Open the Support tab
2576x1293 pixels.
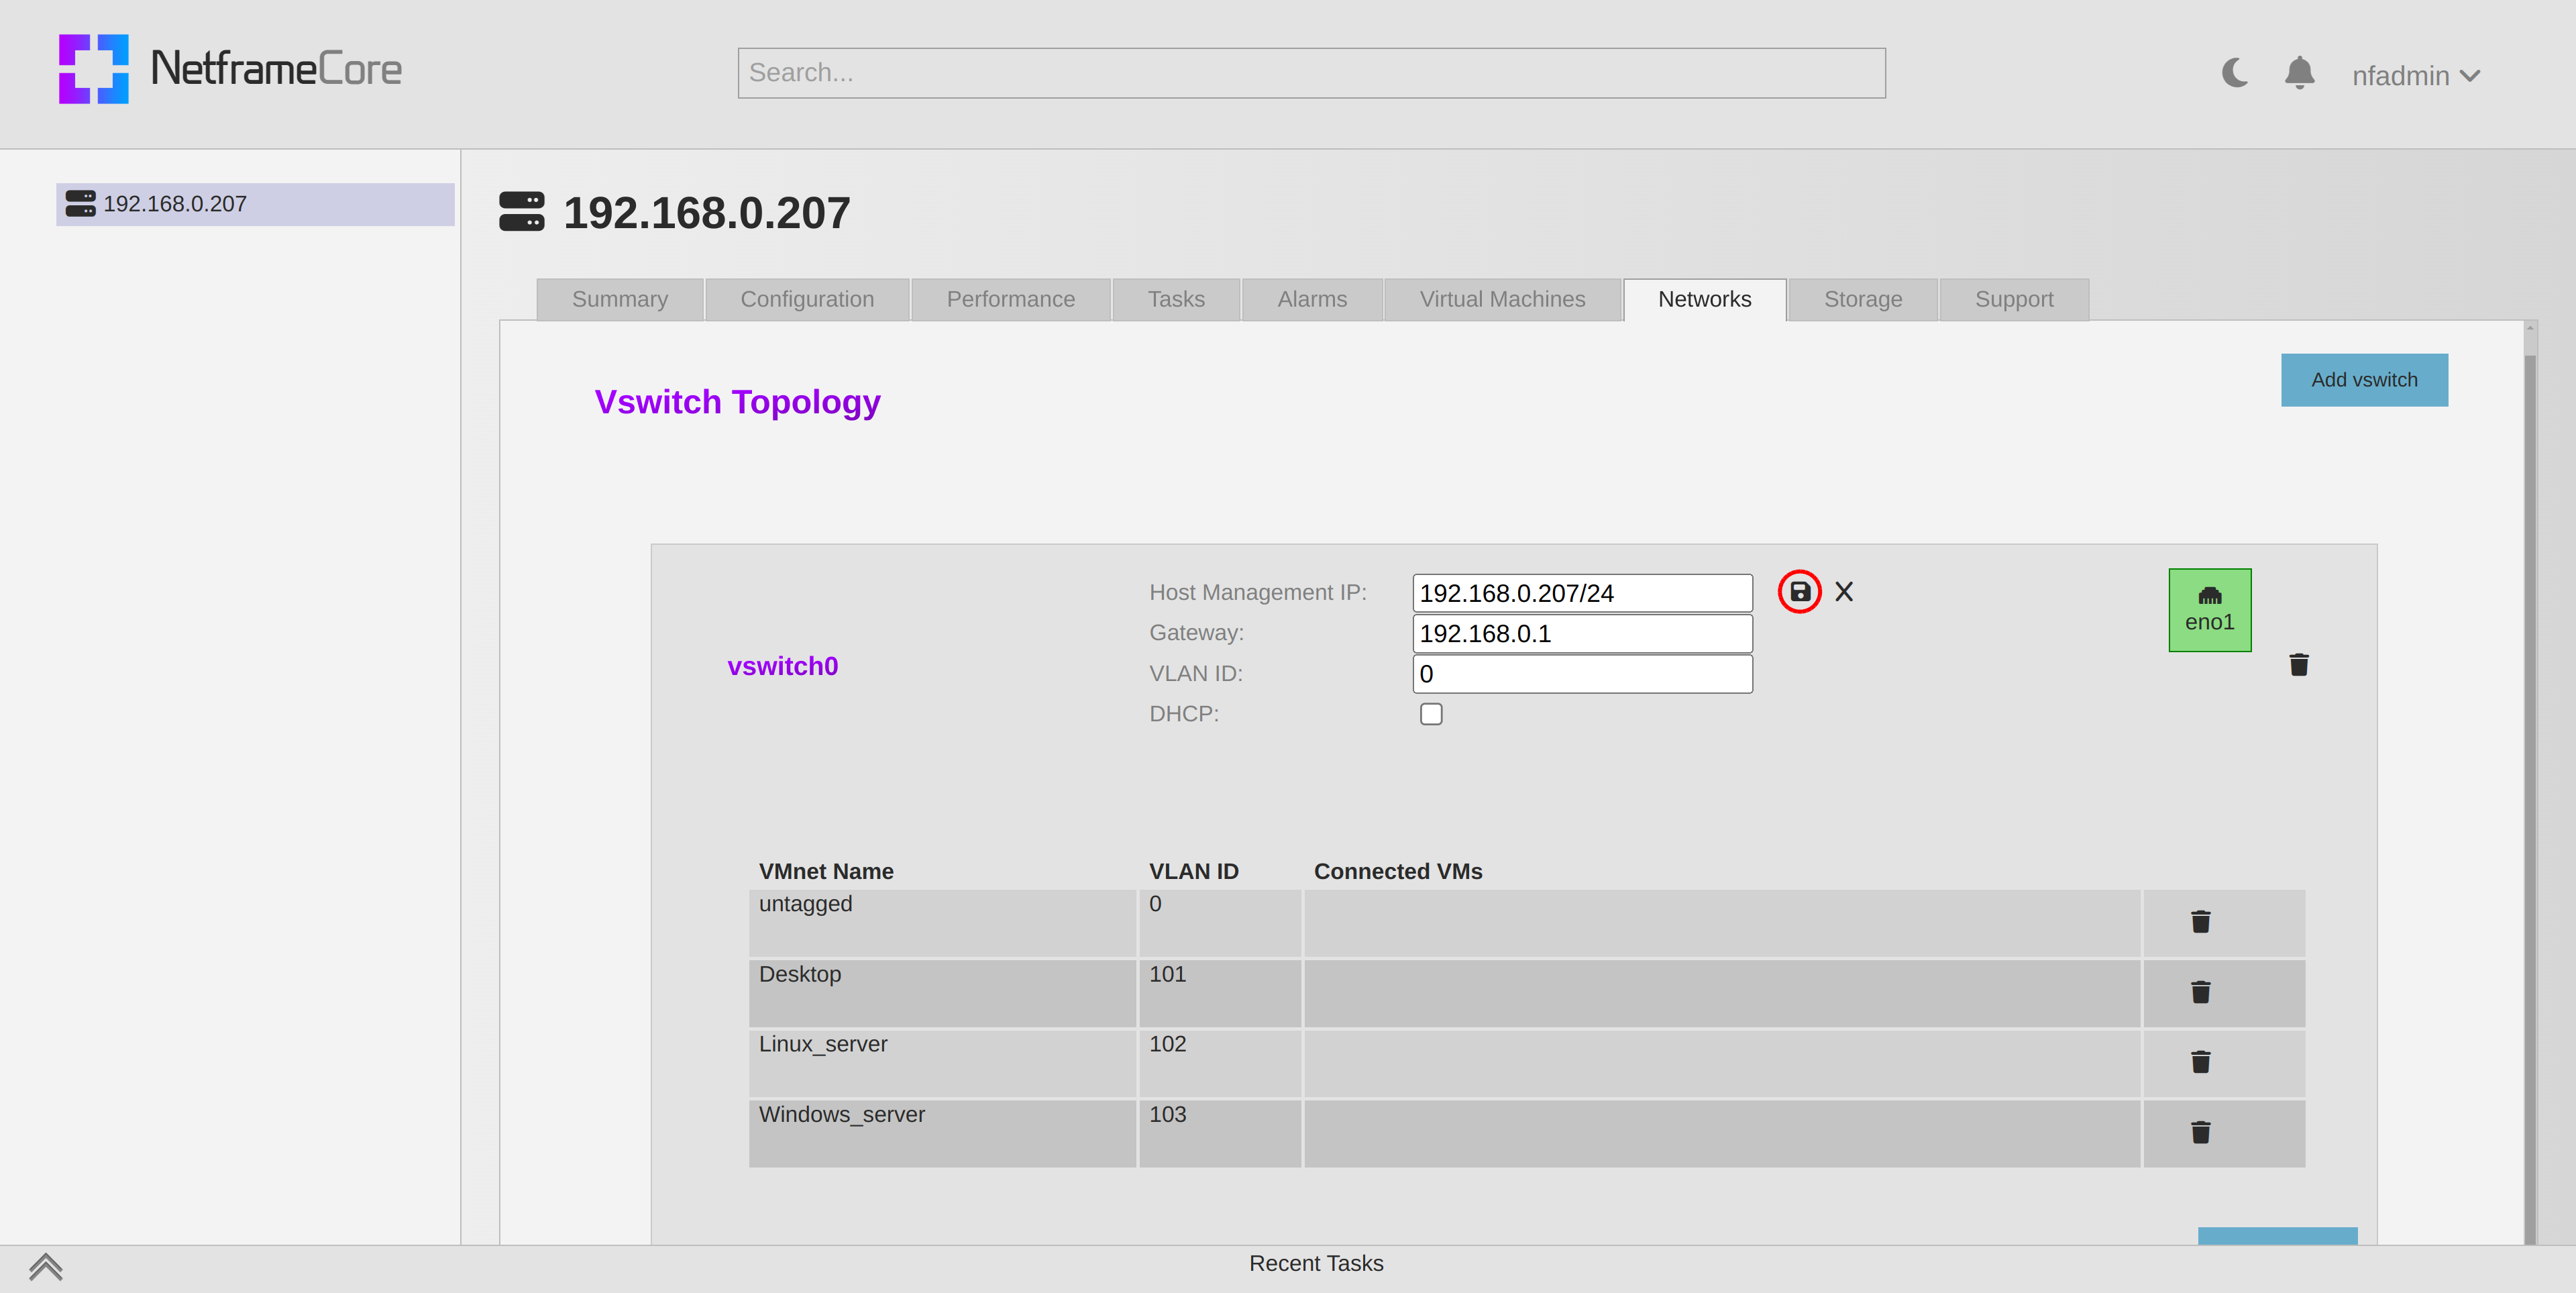[2014, 299]
